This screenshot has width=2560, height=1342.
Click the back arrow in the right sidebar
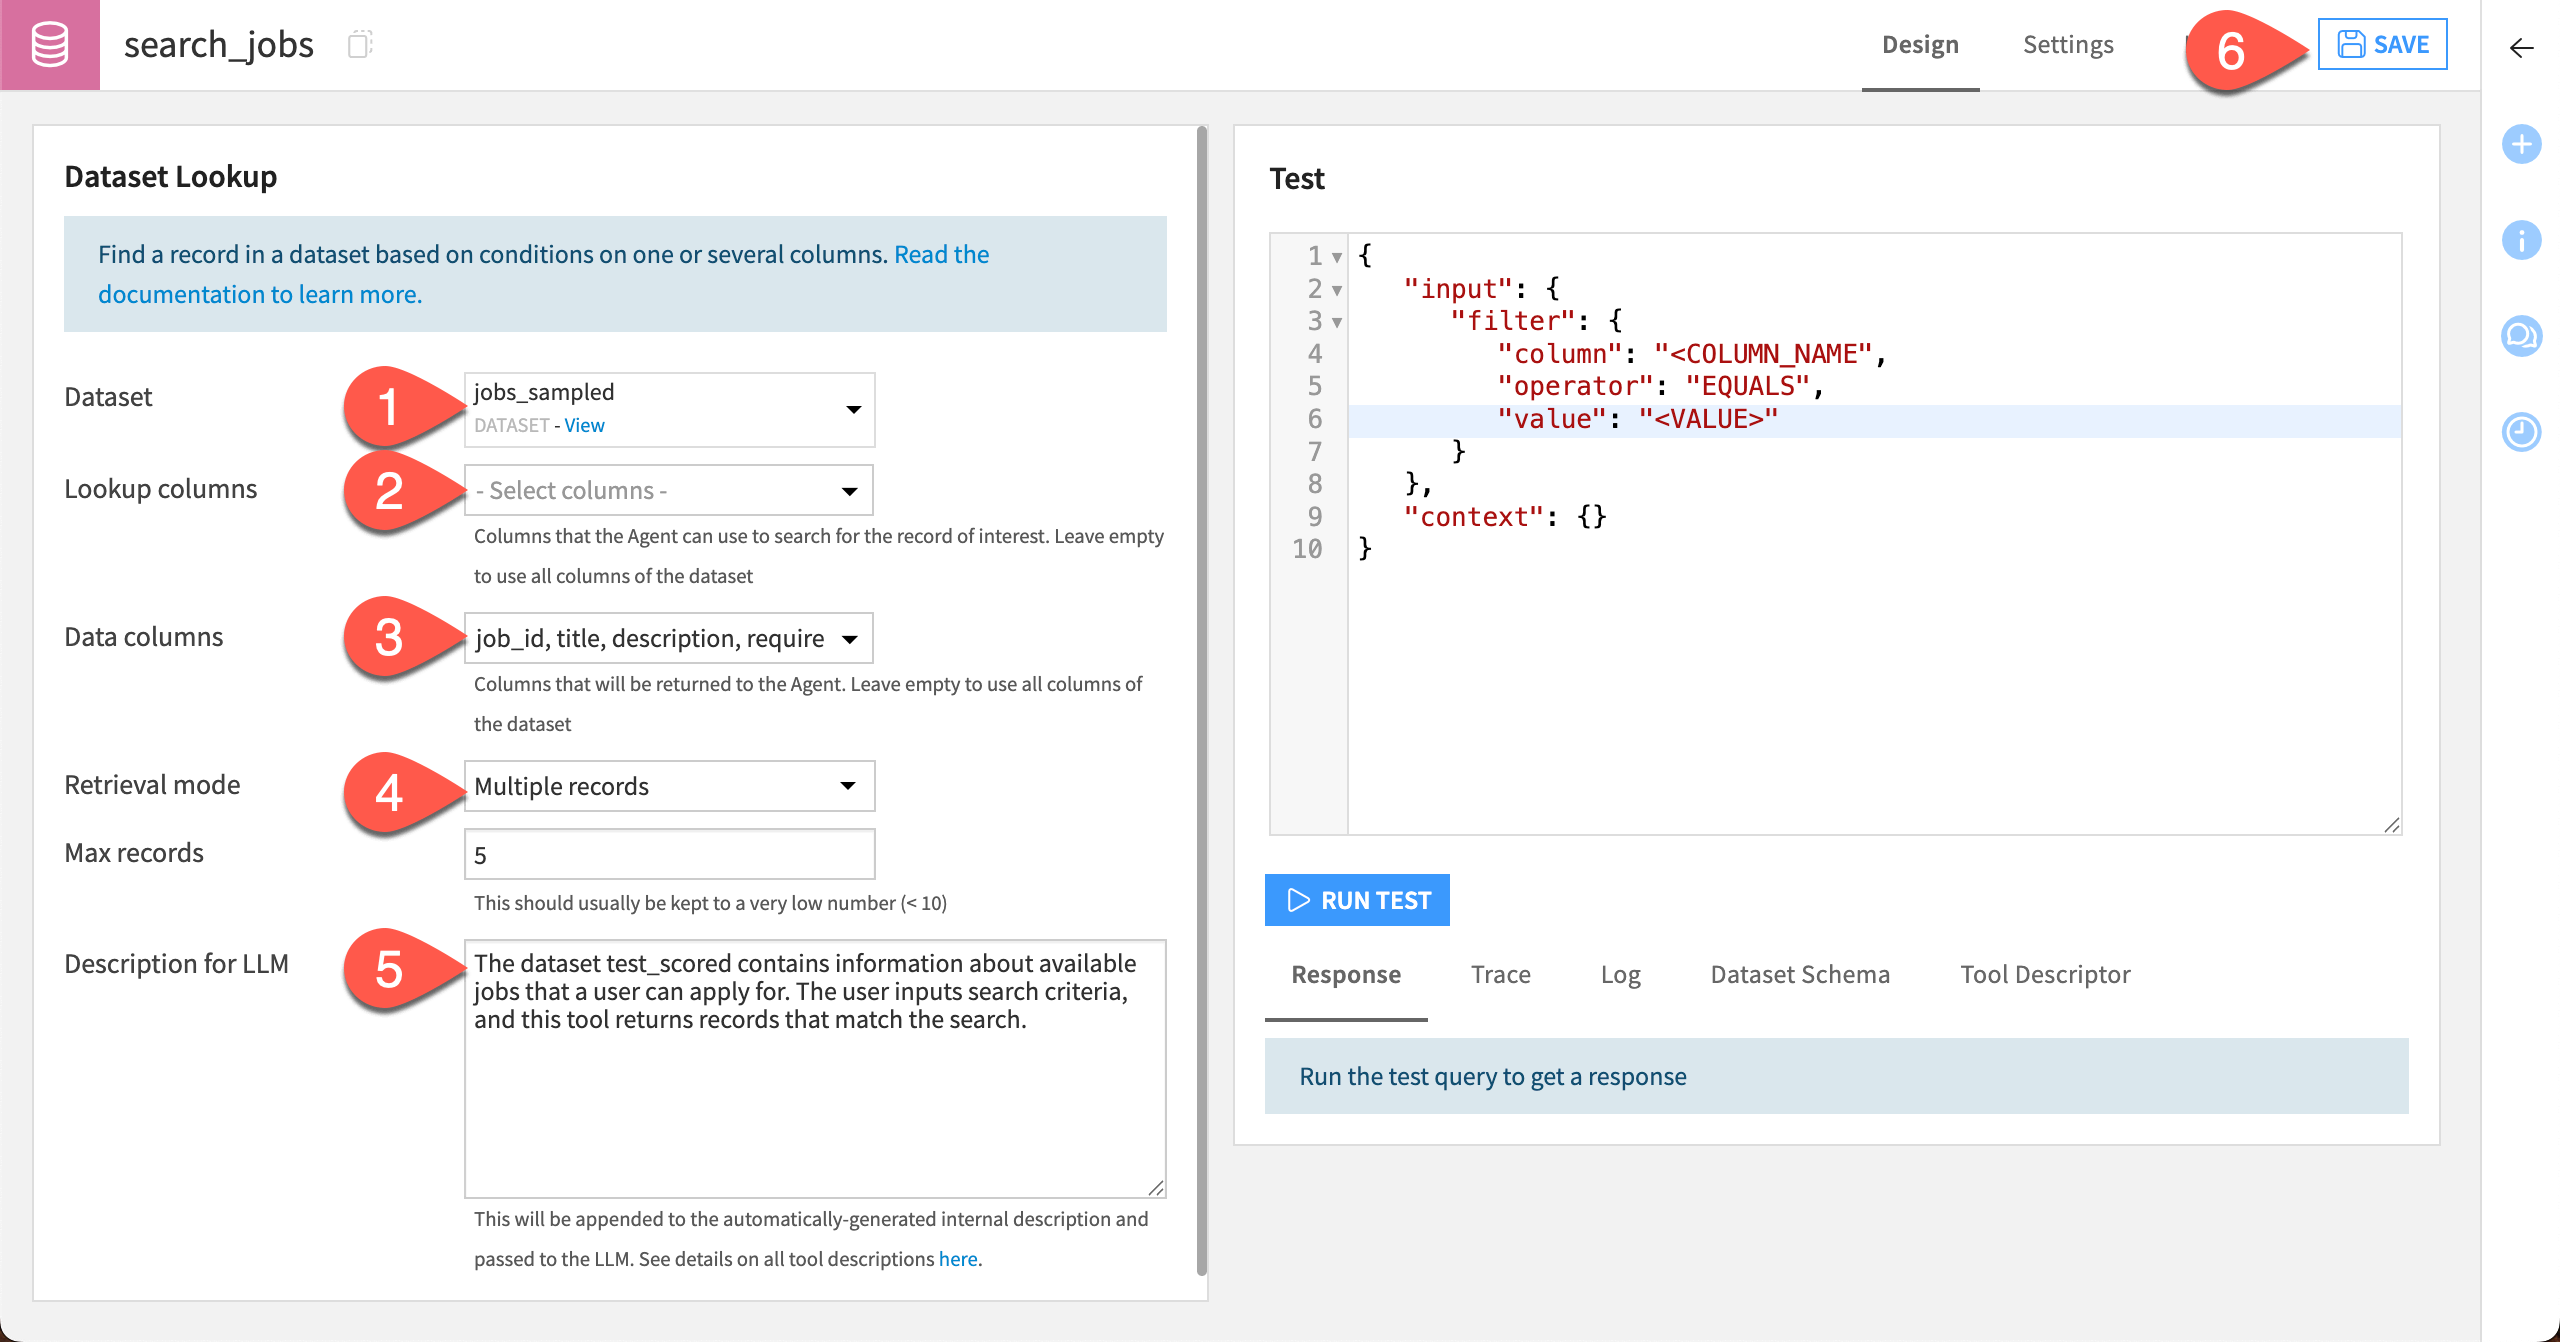tap(2521, 47)
